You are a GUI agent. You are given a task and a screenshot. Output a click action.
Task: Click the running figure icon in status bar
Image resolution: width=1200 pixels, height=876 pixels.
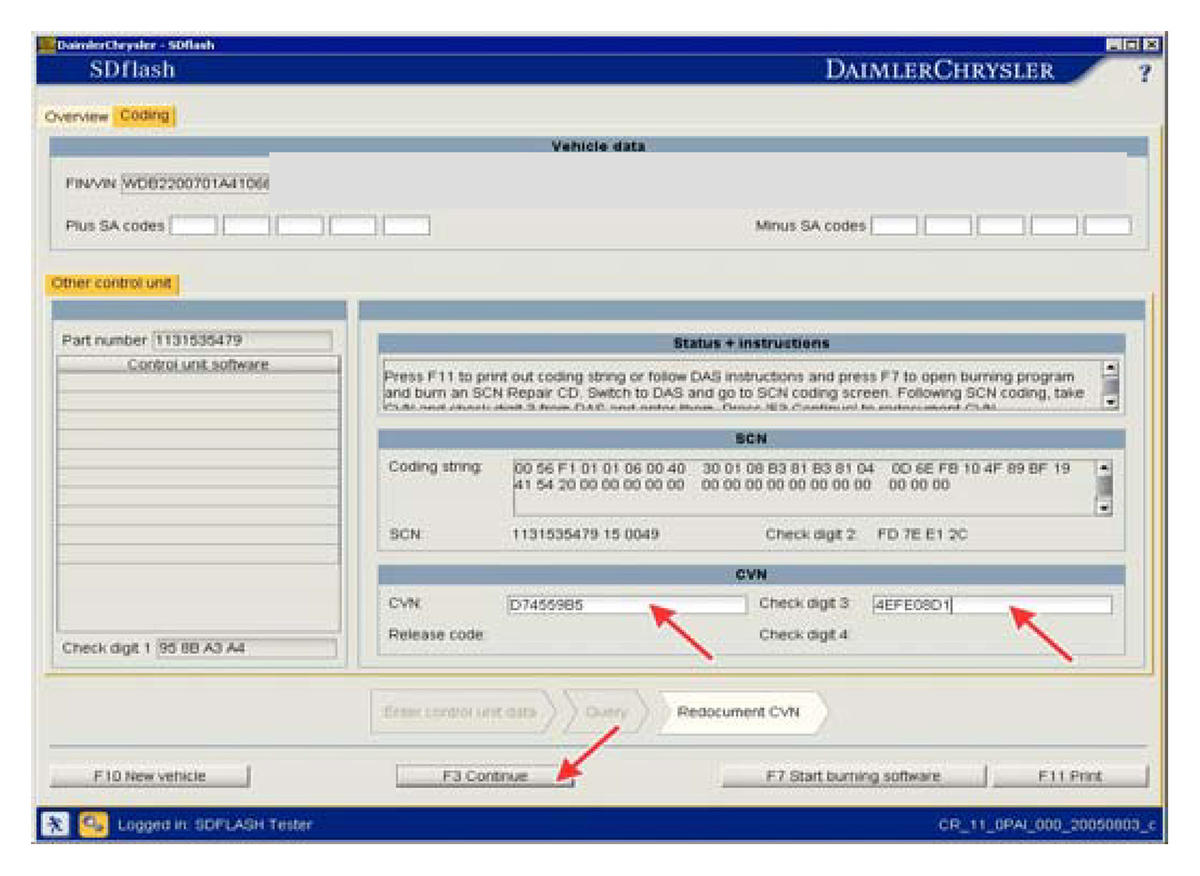(x=52, y=825)
